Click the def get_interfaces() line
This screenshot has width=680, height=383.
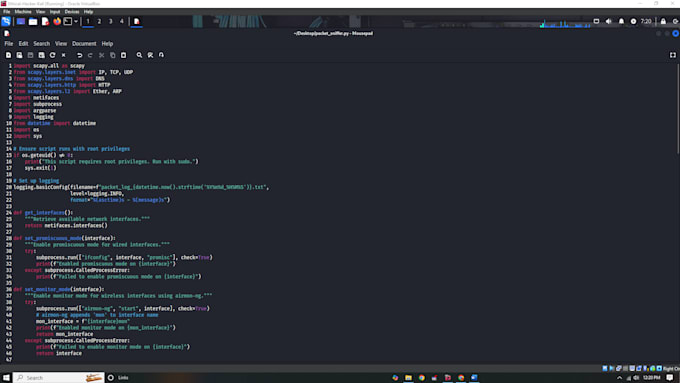43,213
